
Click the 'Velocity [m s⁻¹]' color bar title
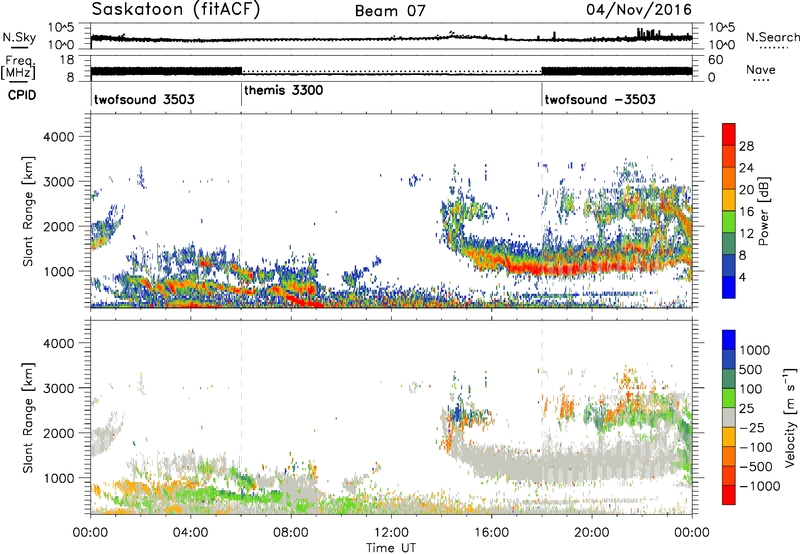[790, 417]
